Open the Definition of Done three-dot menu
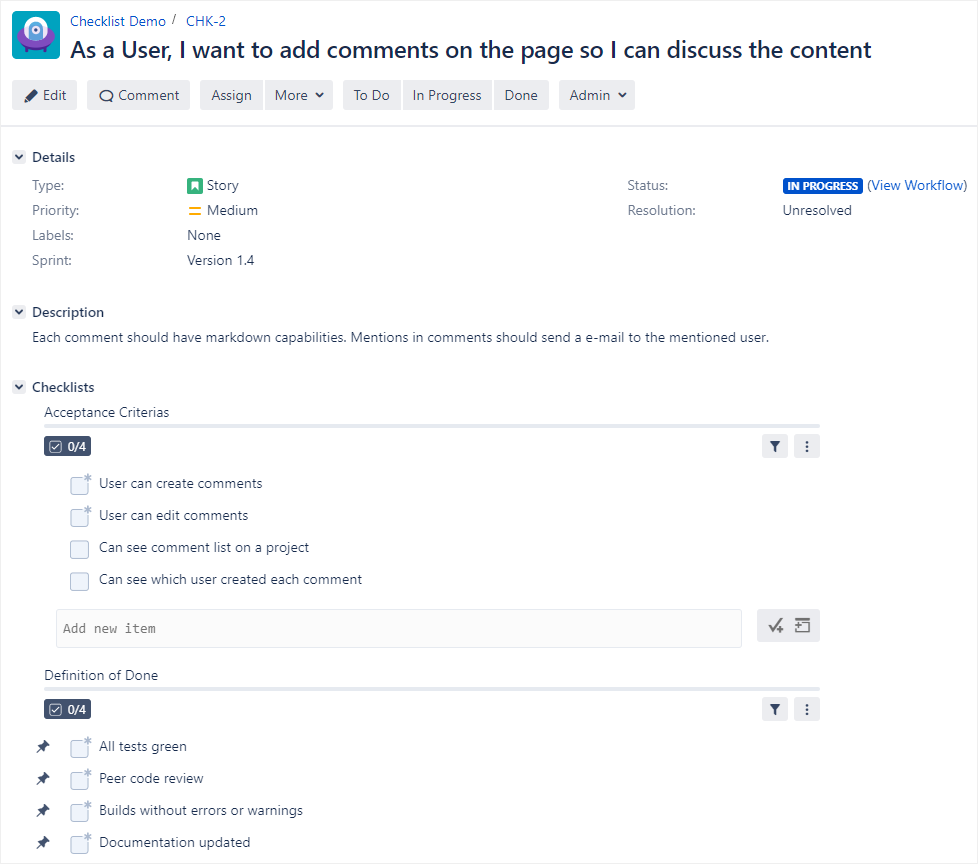This screenshot has height=864, width=978. point(807,709)
